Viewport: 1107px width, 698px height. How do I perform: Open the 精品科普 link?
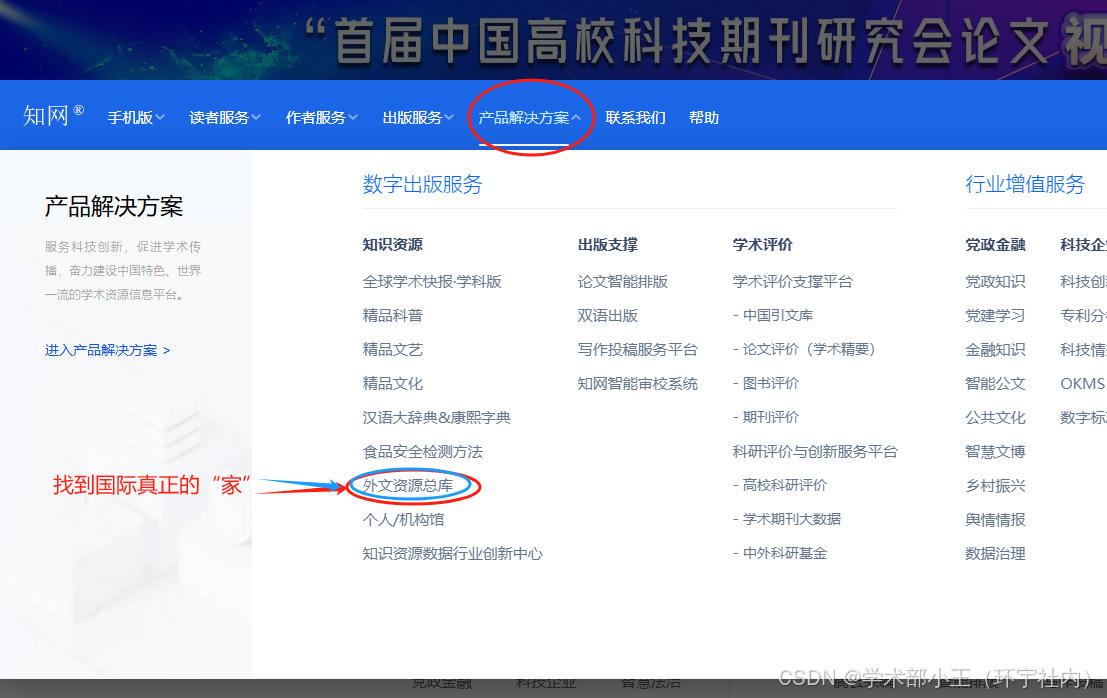coord(393,315)
